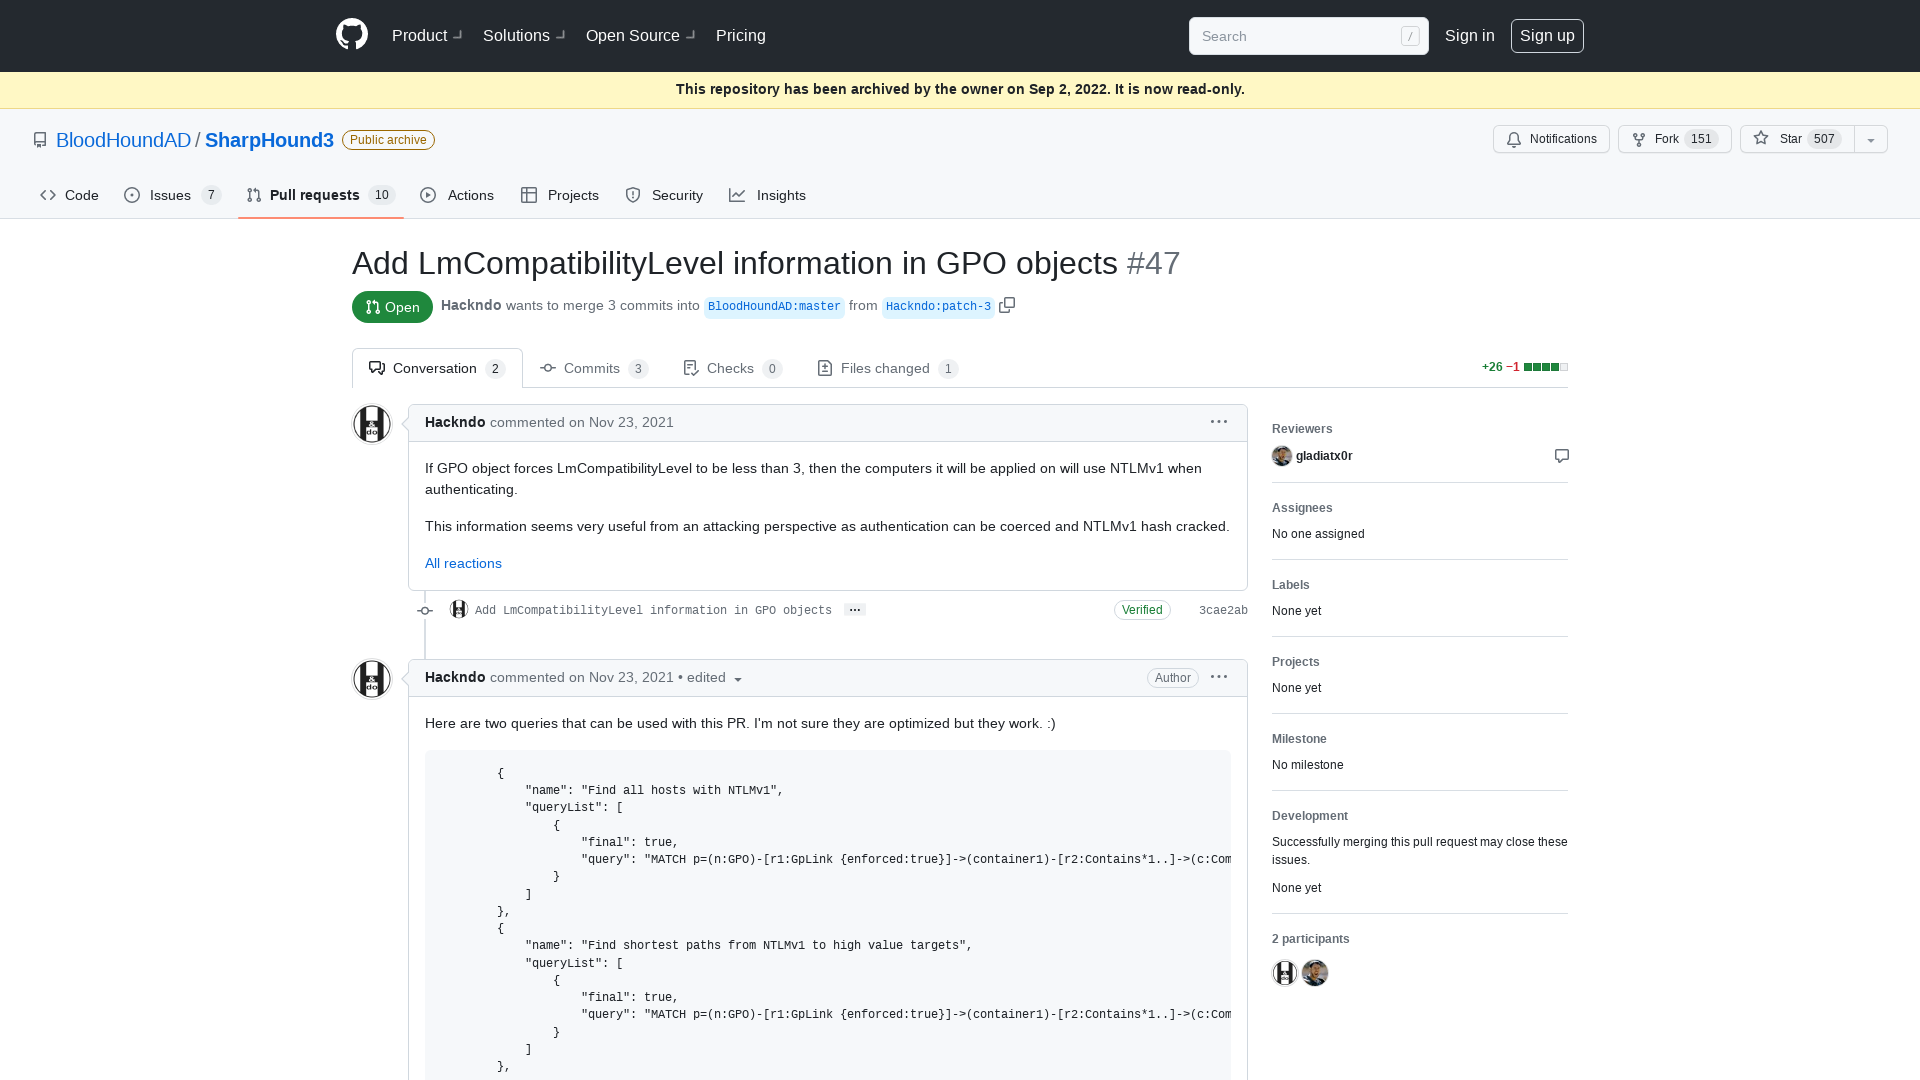Click the Open status badge

(x=392, y=307)
